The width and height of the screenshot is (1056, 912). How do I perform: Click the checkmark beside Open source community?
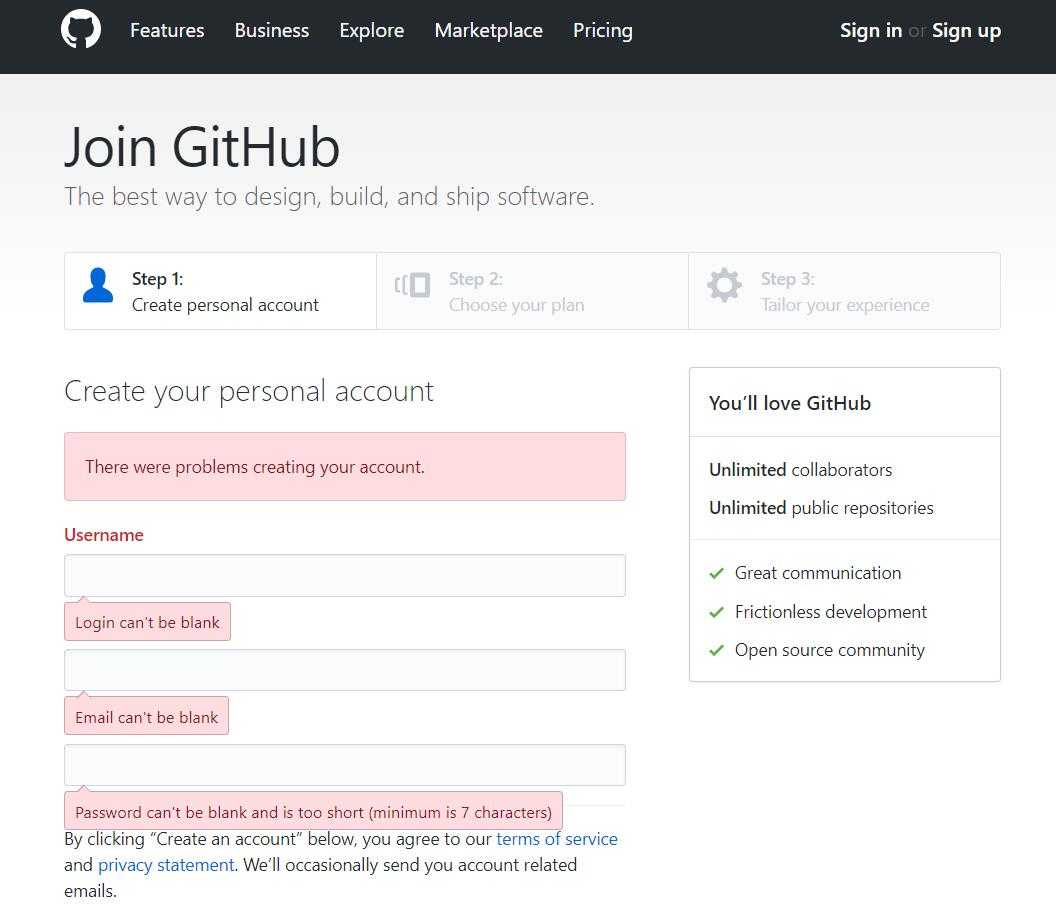(x=717, y=650)
